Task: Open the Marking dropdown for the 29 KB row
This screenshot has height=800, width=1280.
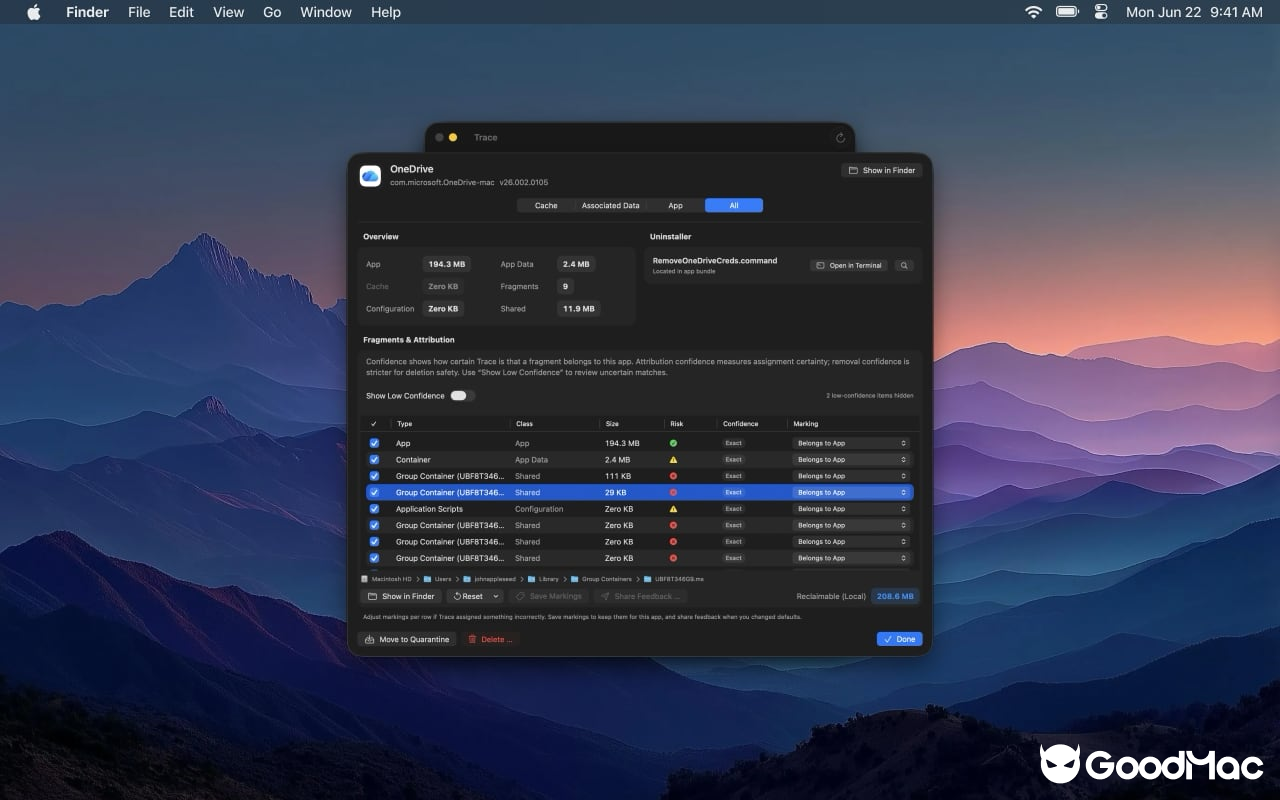Action: pos(851,492)
